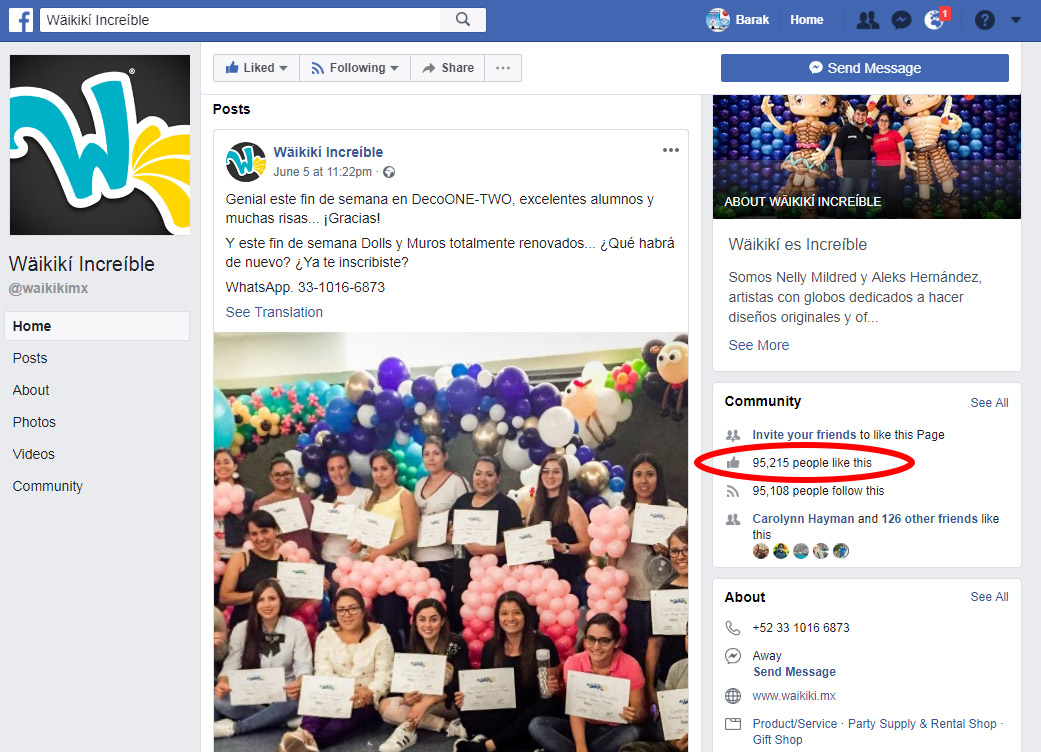1041x752 pixels.
Task: Click the See Translation link
Action: pos(274,312)
